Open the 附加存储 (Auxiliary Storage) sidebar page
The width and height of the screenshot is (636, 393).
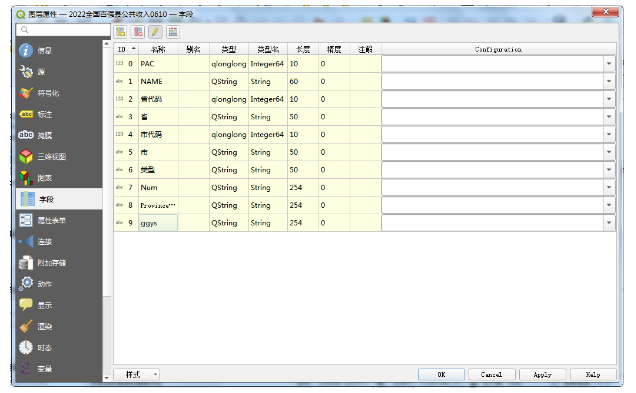click(59, 263)
